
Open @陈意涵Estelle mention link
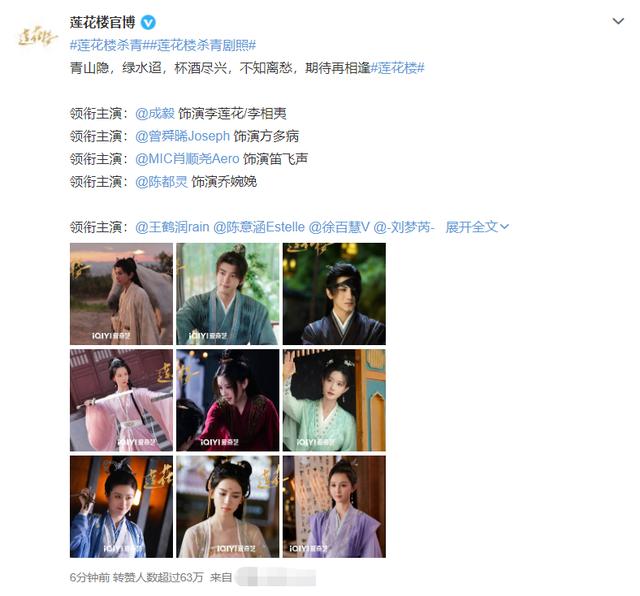(x=259, y=227)
